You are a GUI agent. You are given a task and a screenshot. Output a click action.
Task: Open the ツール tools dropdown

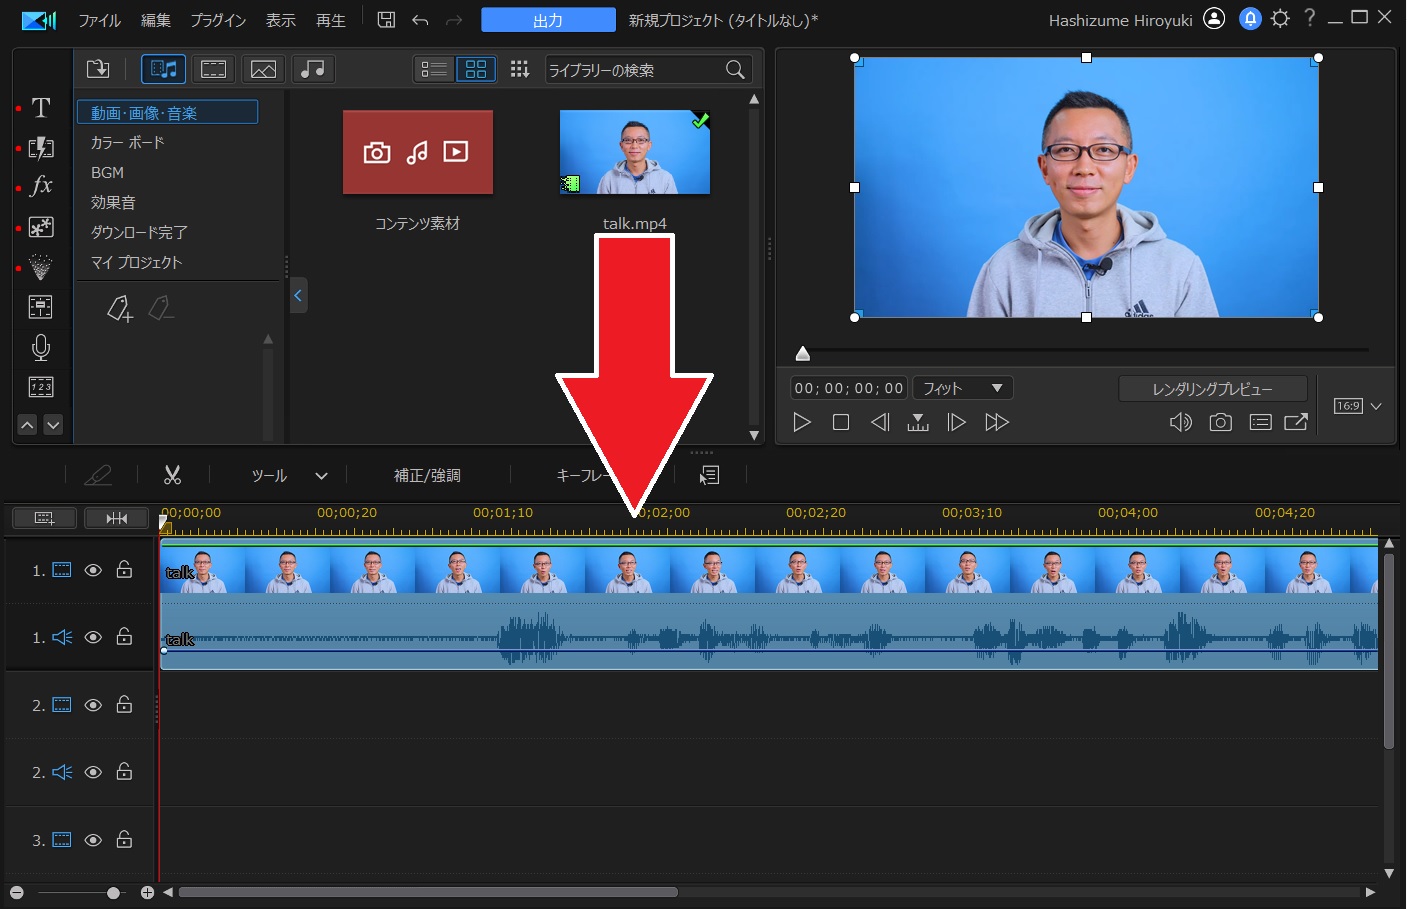289,476
